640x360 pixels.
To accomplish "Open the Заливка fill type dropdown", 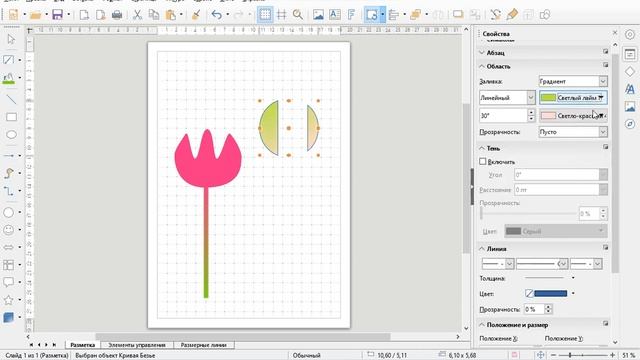I will 573,81.
